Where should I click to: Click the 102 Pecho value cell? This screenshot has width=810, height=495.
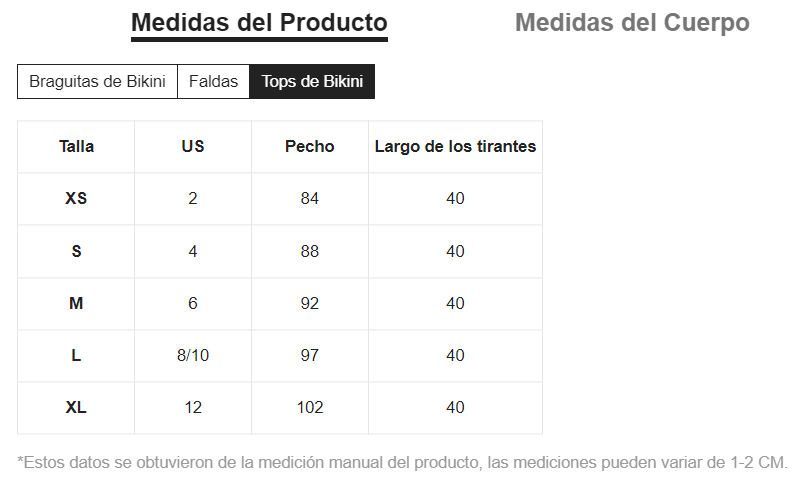click(x=310, y=407)
